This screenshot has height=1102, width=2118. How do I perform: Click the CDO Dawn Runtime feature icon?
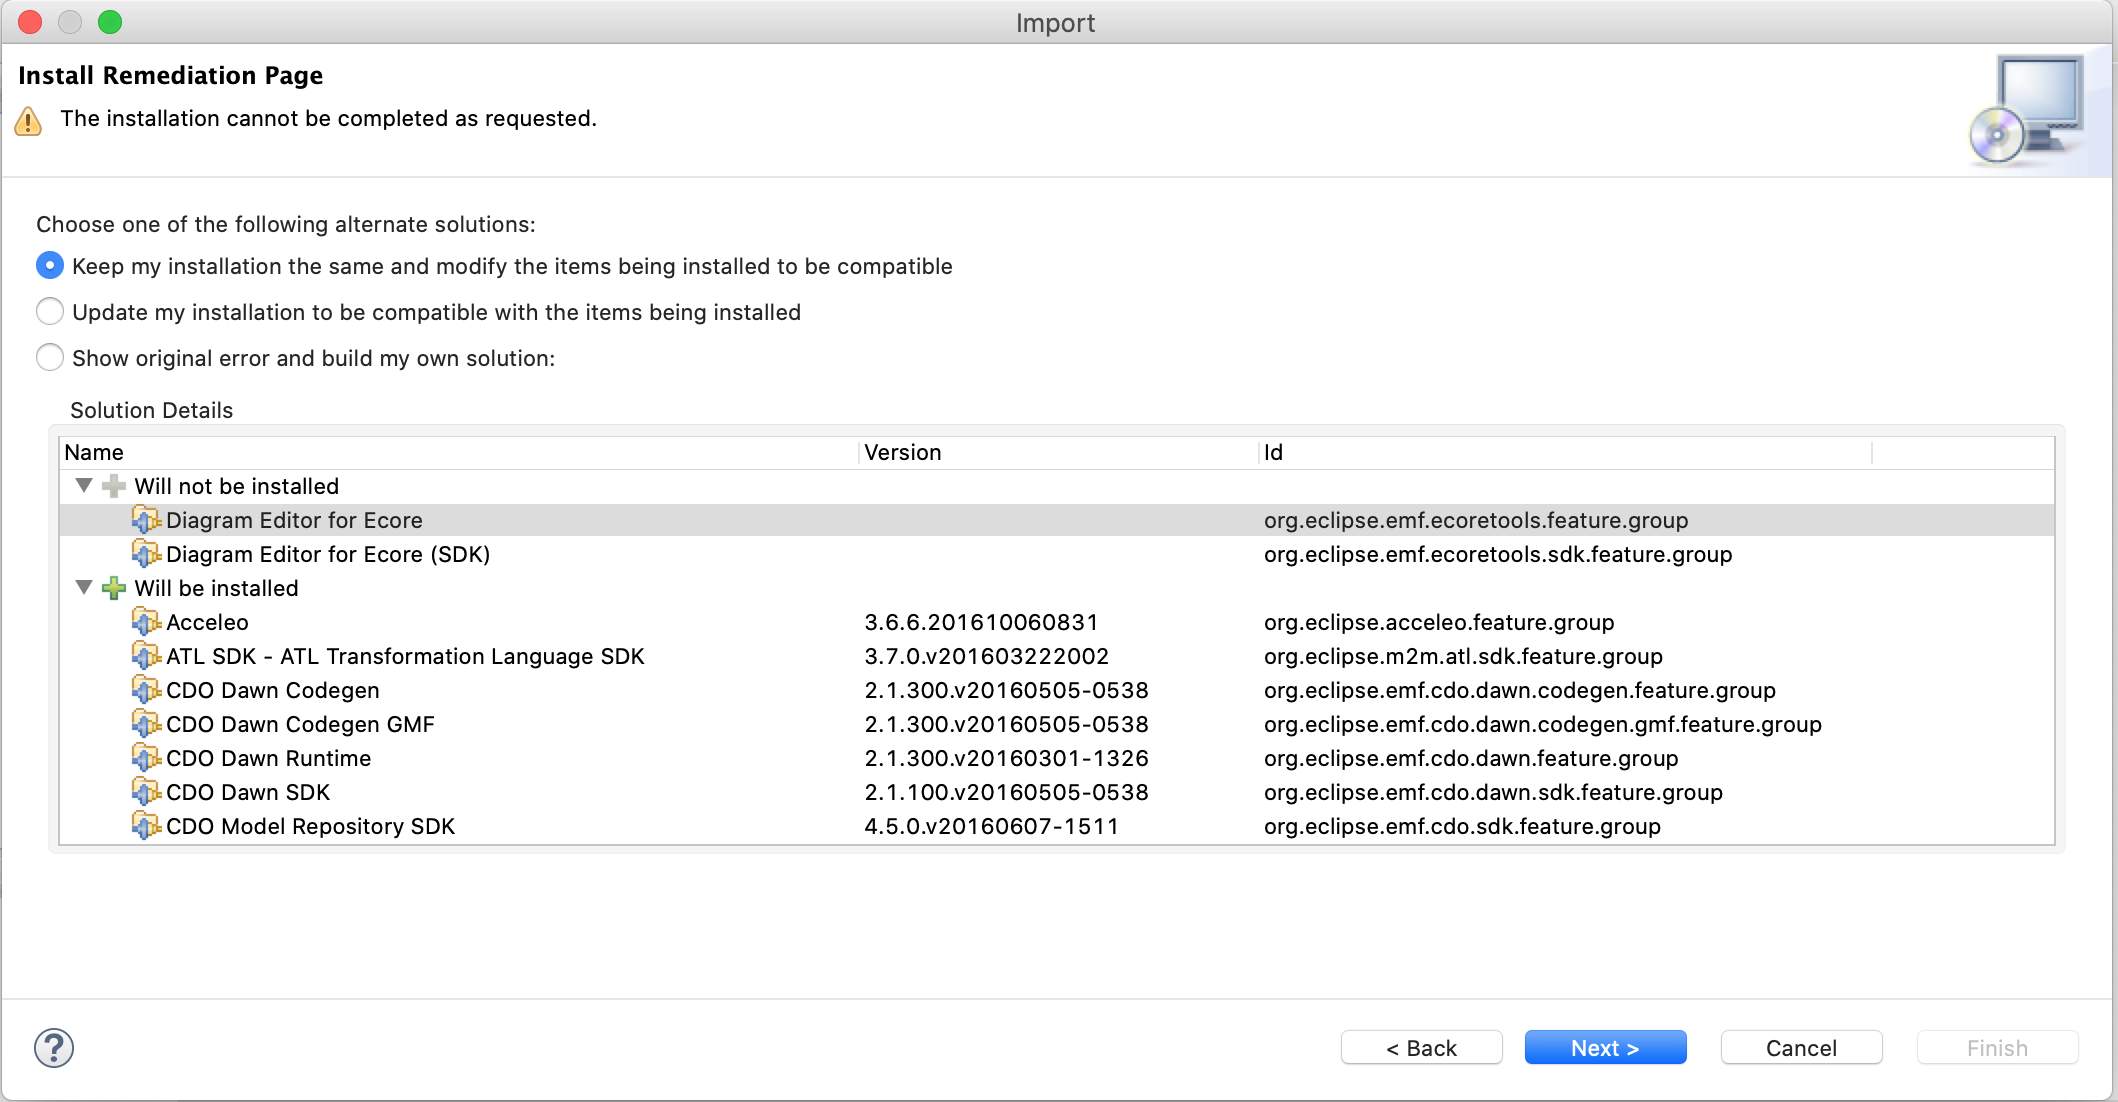146,758
